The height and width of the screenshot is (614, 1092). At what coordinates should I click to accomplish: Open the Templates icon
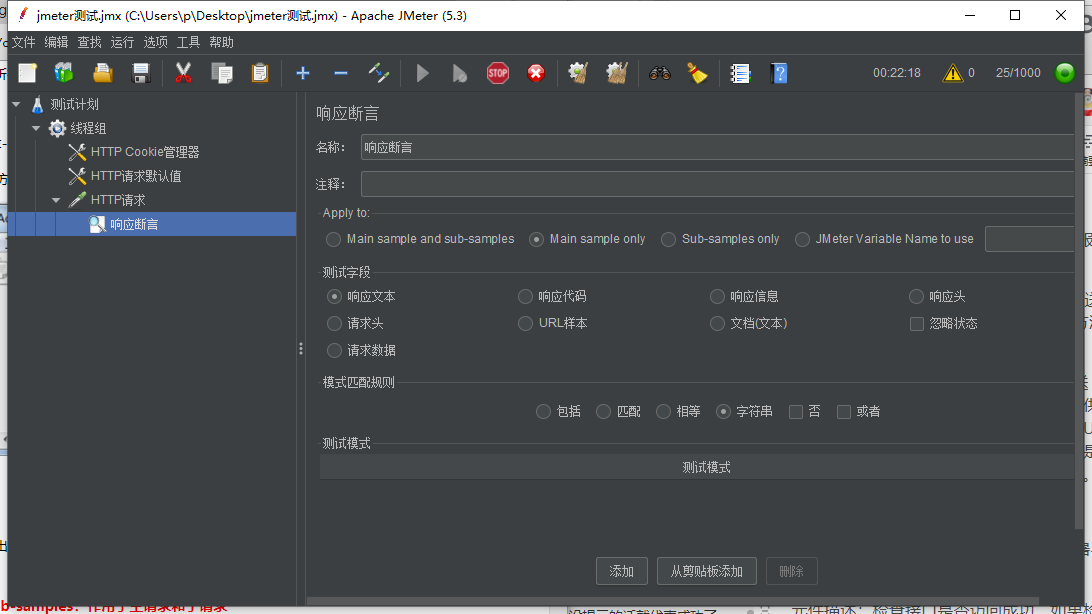coord(64,73)
